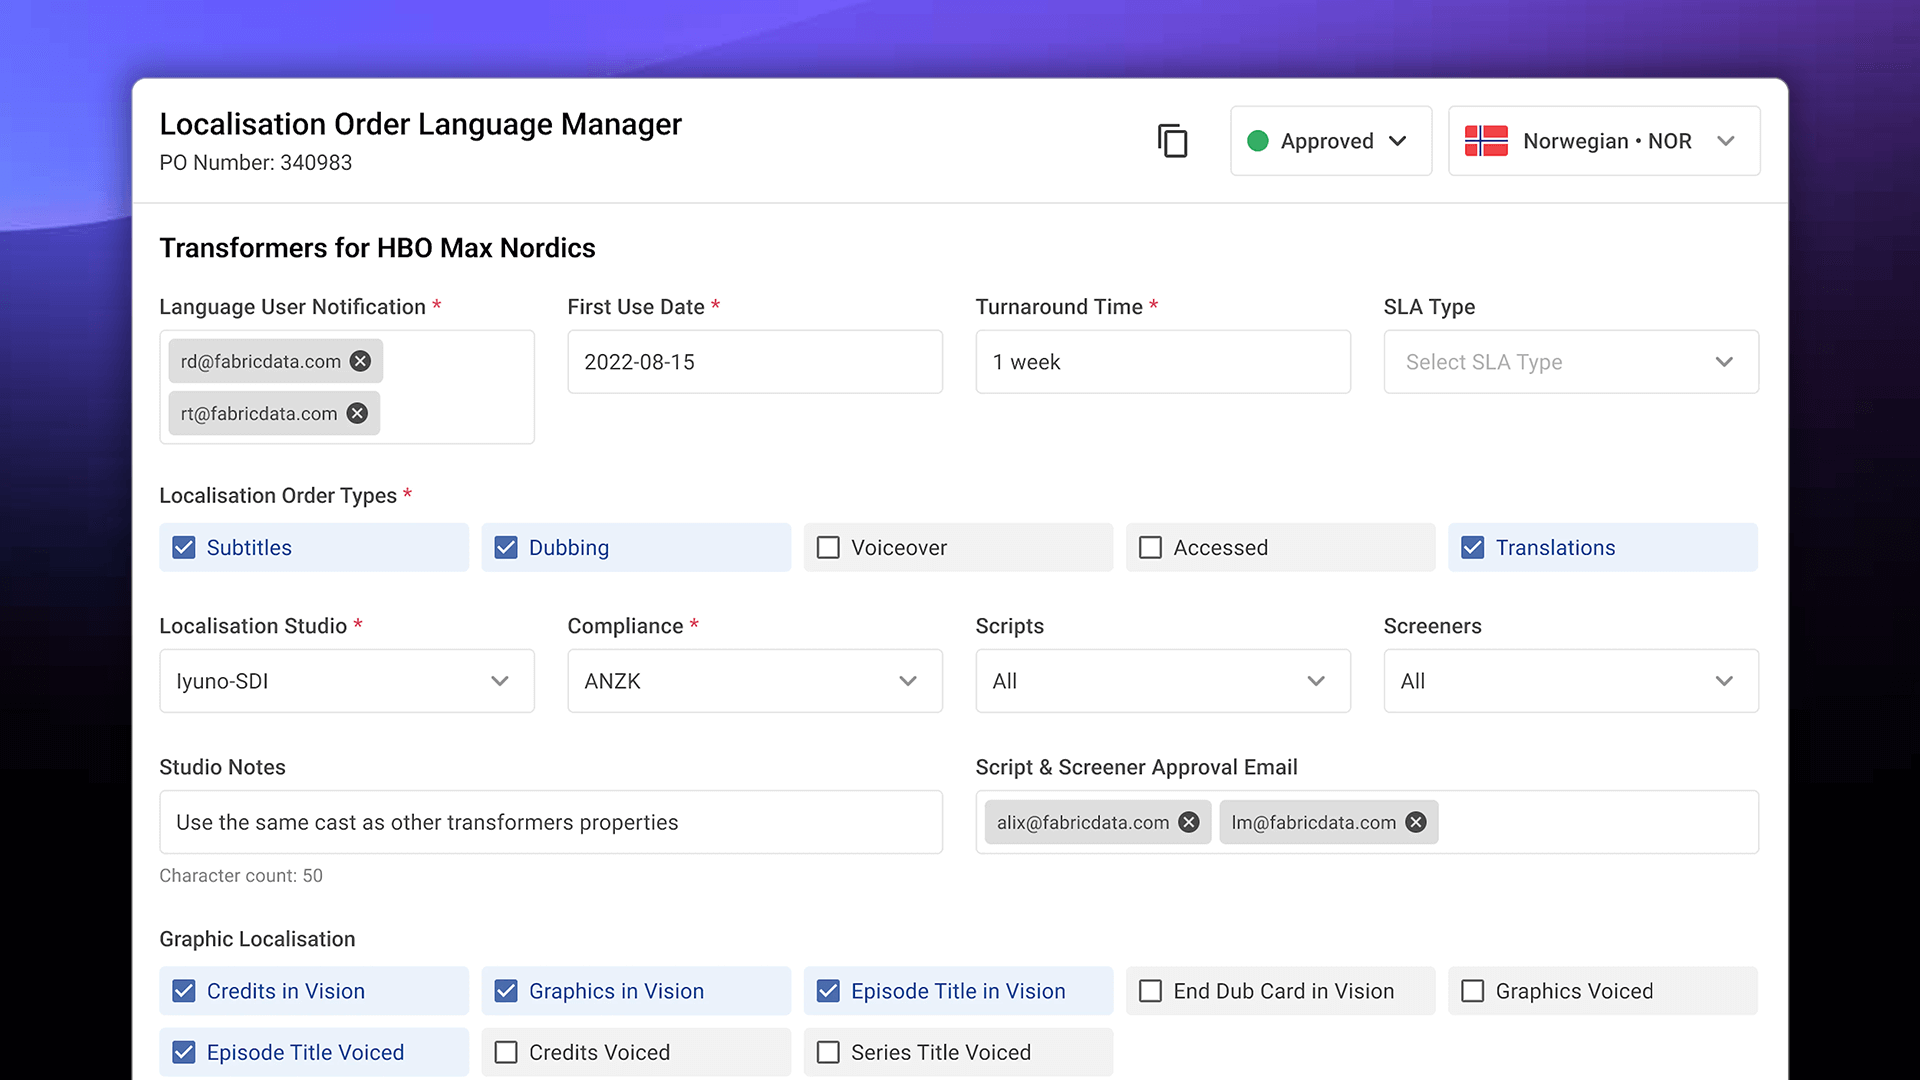Click the First Use Date field
This screenshot has width=1920, height=1080.
pos(755,362)
